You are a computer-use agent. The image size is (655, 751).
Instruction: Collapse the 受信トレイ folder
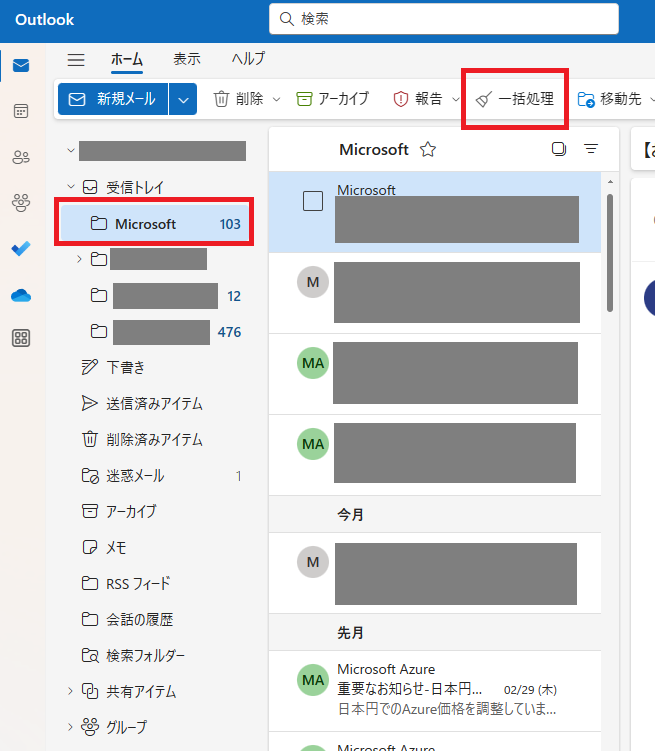(x=71, y=187)
